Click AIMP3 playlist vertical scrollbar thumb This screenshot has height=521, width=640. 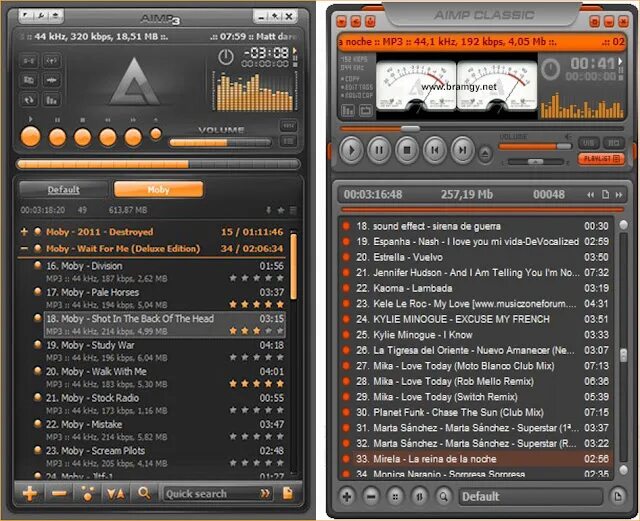(x=293, y=265)
